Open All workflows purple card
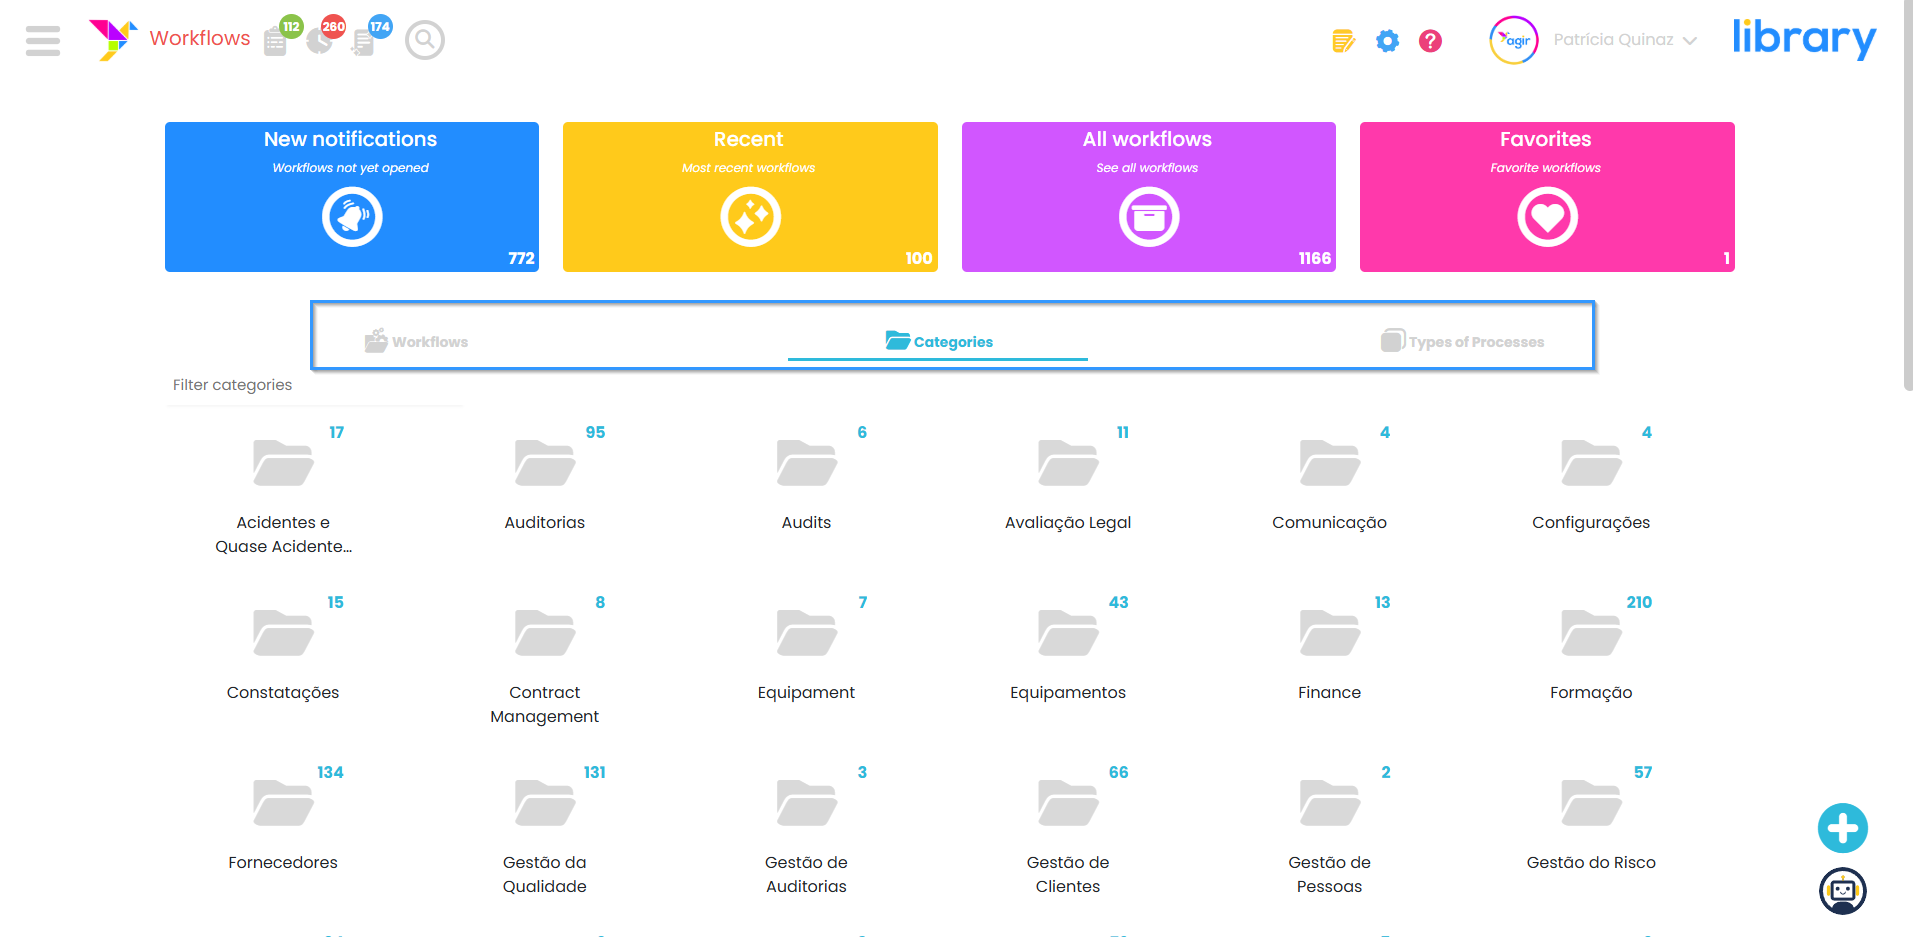The image size is (1913, 937). click(x=1149, y=197)
